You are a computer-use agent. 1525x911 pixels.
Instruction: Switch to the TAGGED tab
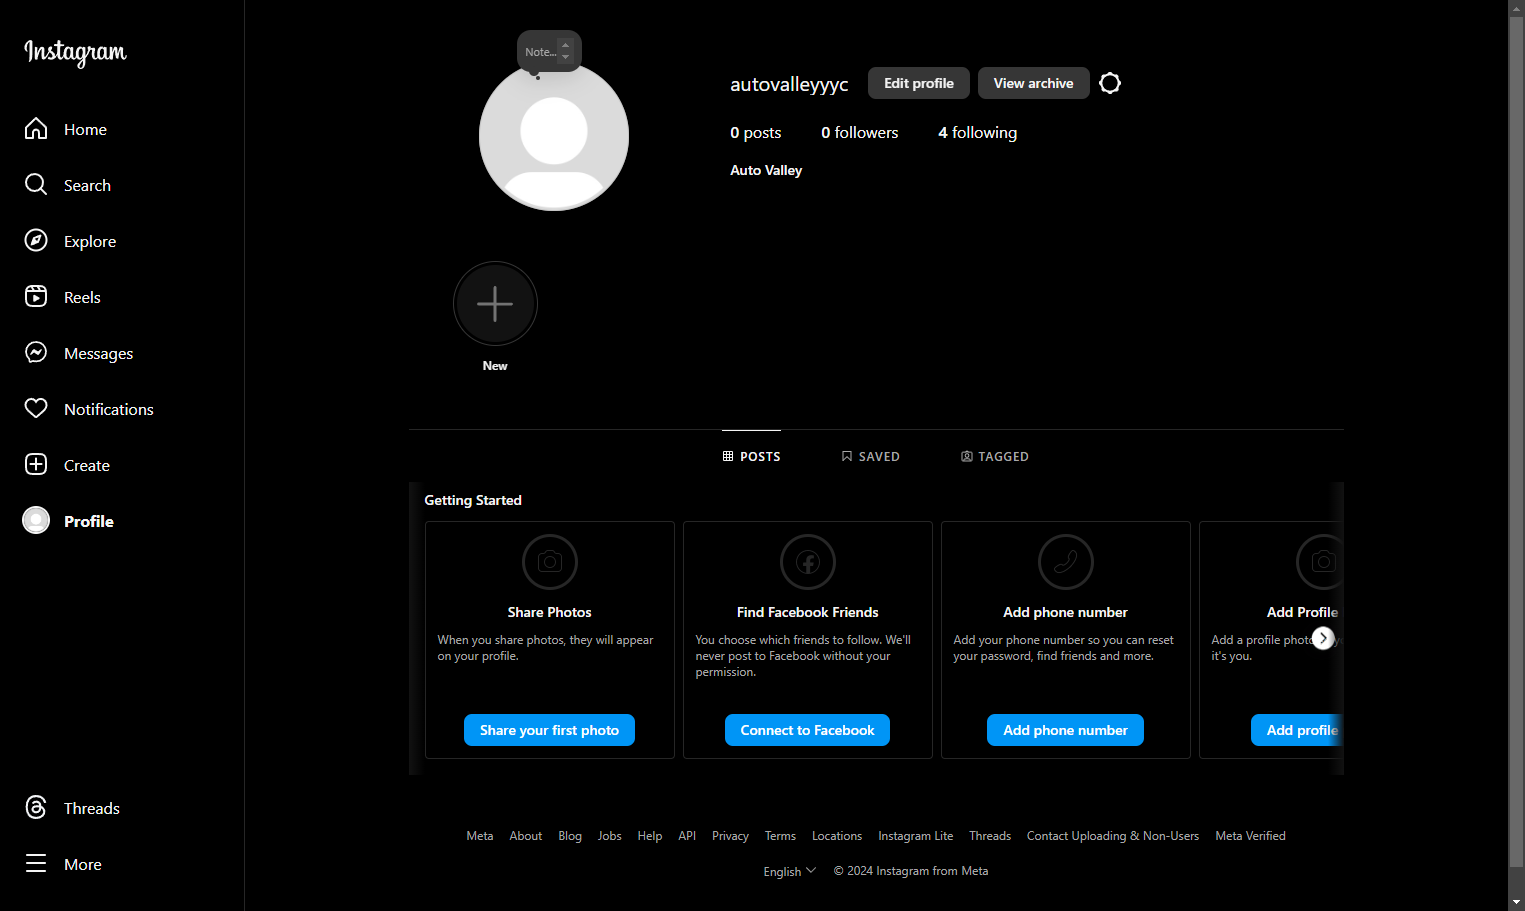point(995,456)
